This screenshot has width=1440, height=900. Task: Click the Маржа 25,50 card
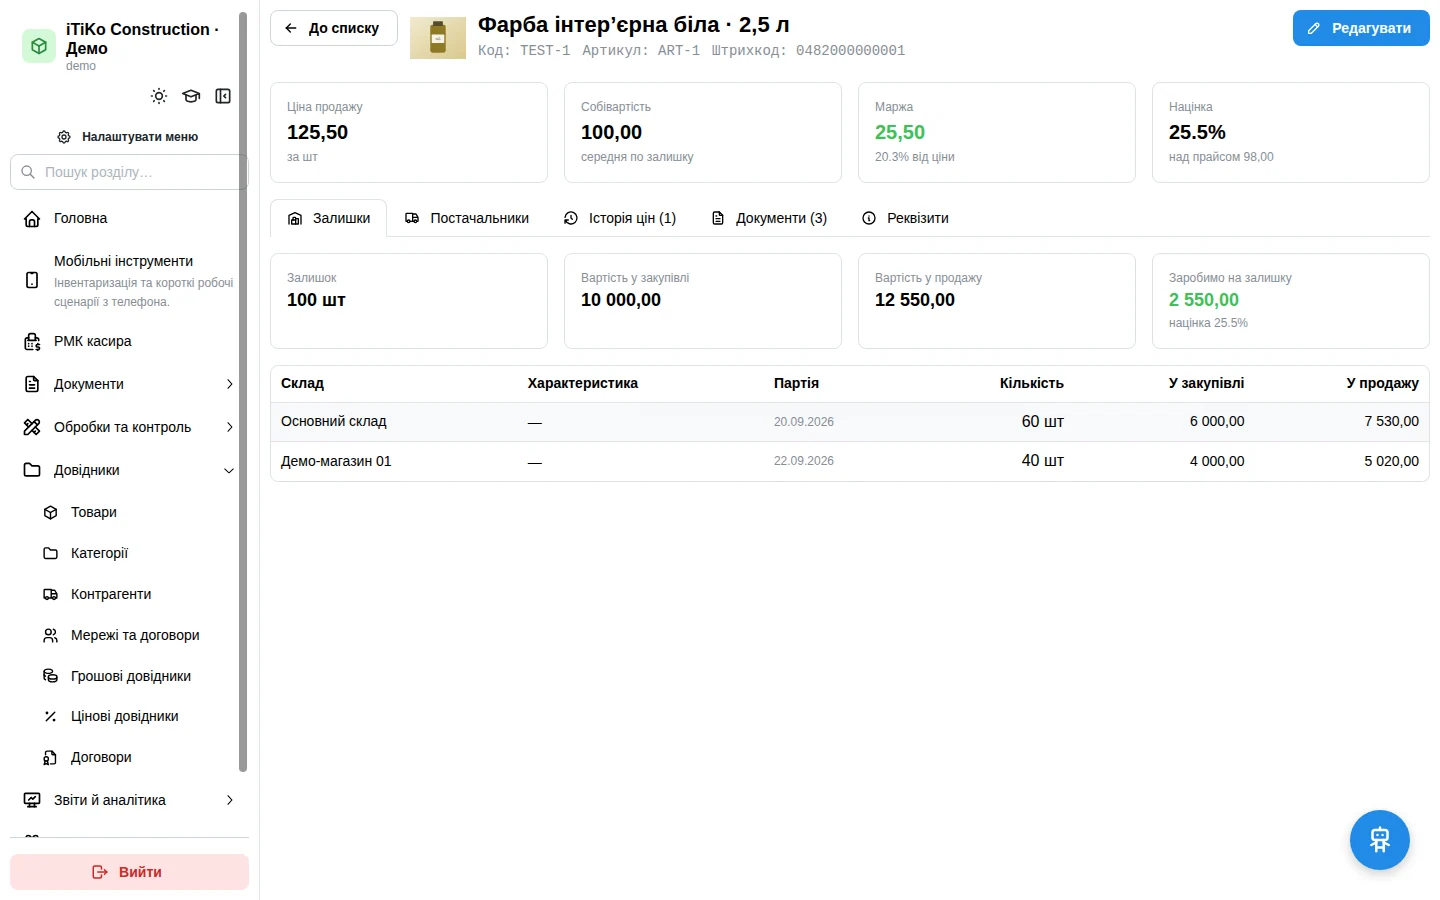click(x=997, y=132)
